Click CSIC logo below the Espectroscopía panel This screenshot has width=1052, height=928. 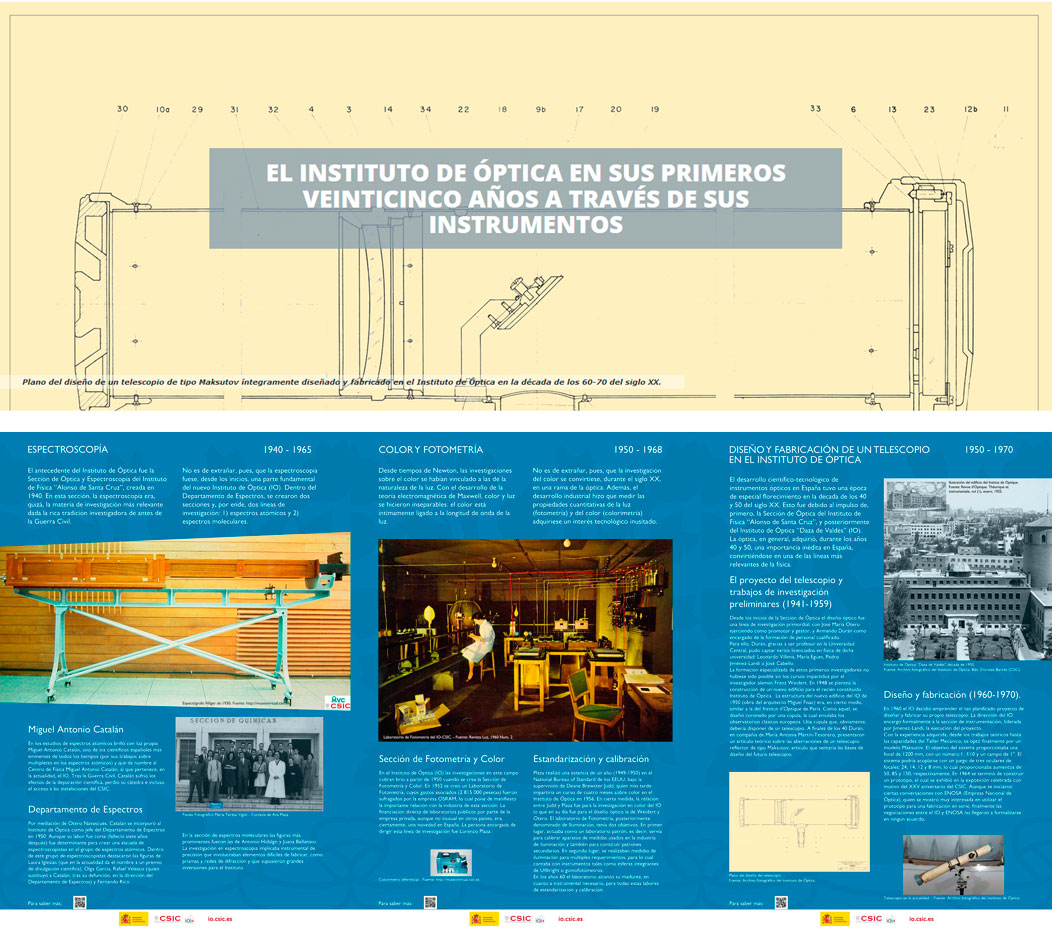(168, 919)
